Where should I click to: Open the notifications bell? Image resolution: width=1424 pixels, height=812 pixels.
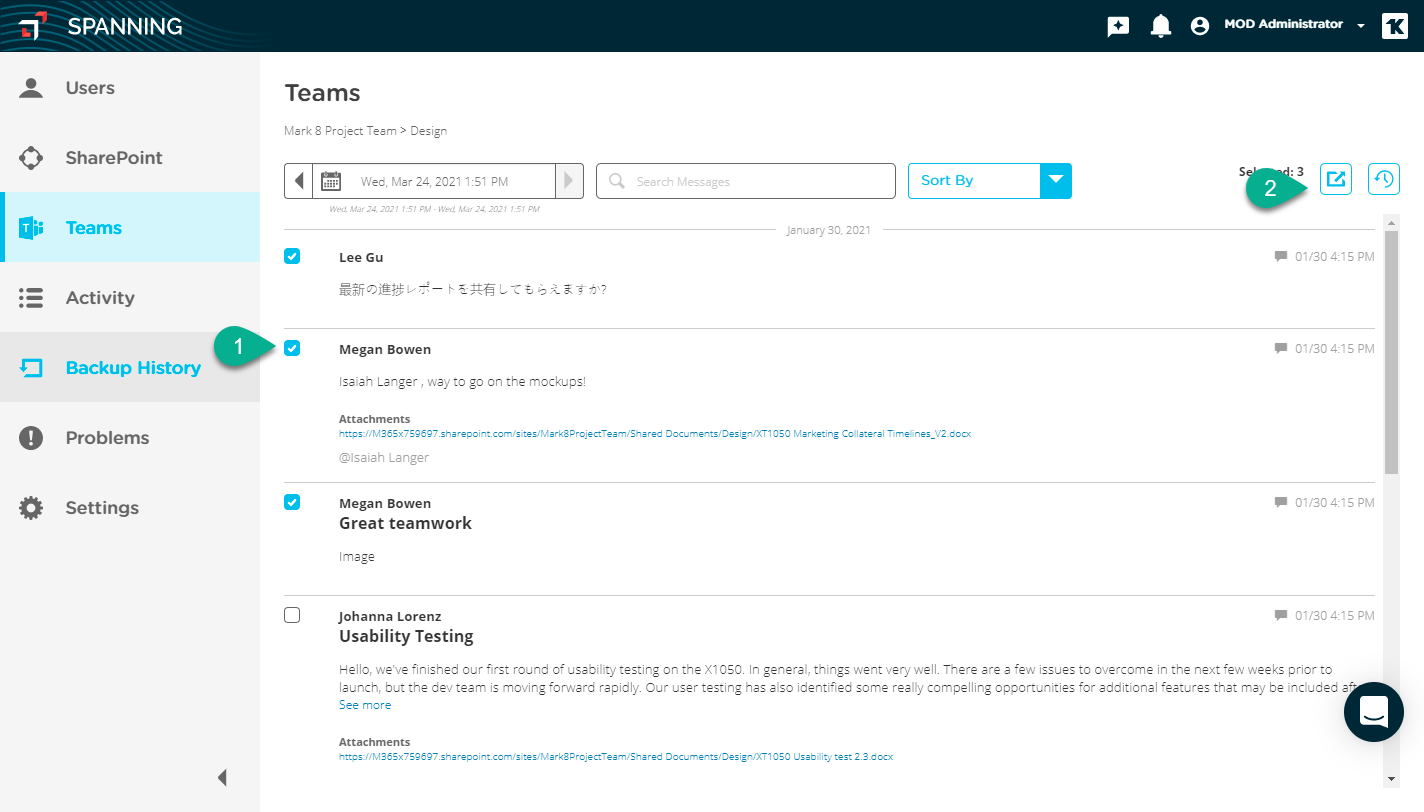click(1160, 26)
